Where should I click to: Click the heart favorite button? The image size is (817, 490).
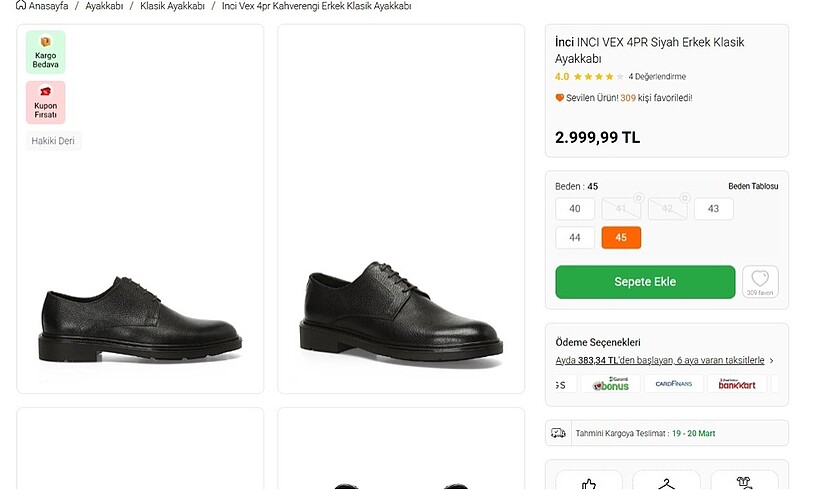(760, 279)
